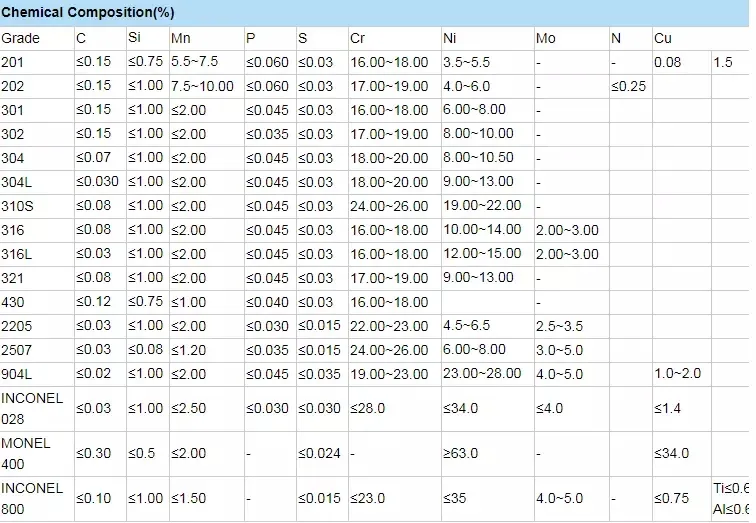Screen dimensions: 756x523
Task: Select the 310S grade cell
Action: pyautogui.click(x=17, y=206)
